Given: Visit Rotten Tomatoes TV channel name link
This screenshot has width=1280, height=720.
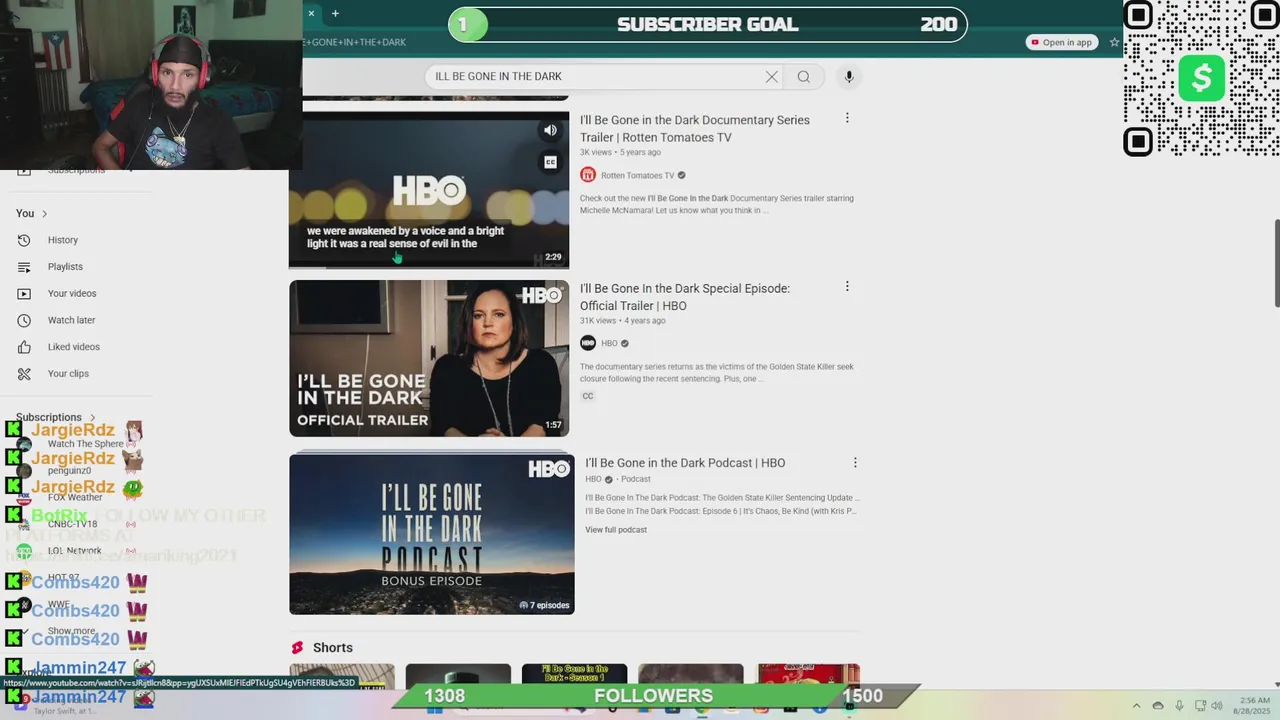Looking at the screenshot, I should [x=637, y=176].
